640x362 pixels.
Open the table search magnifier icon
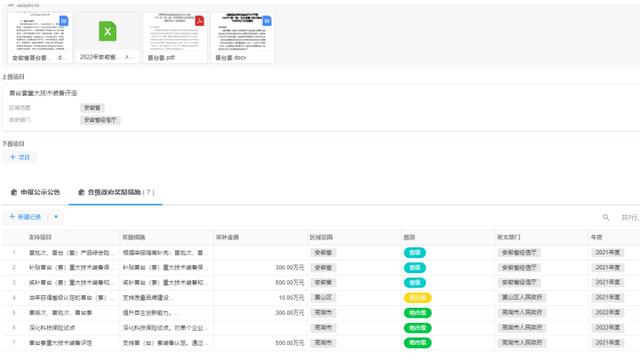coord(606,218)
